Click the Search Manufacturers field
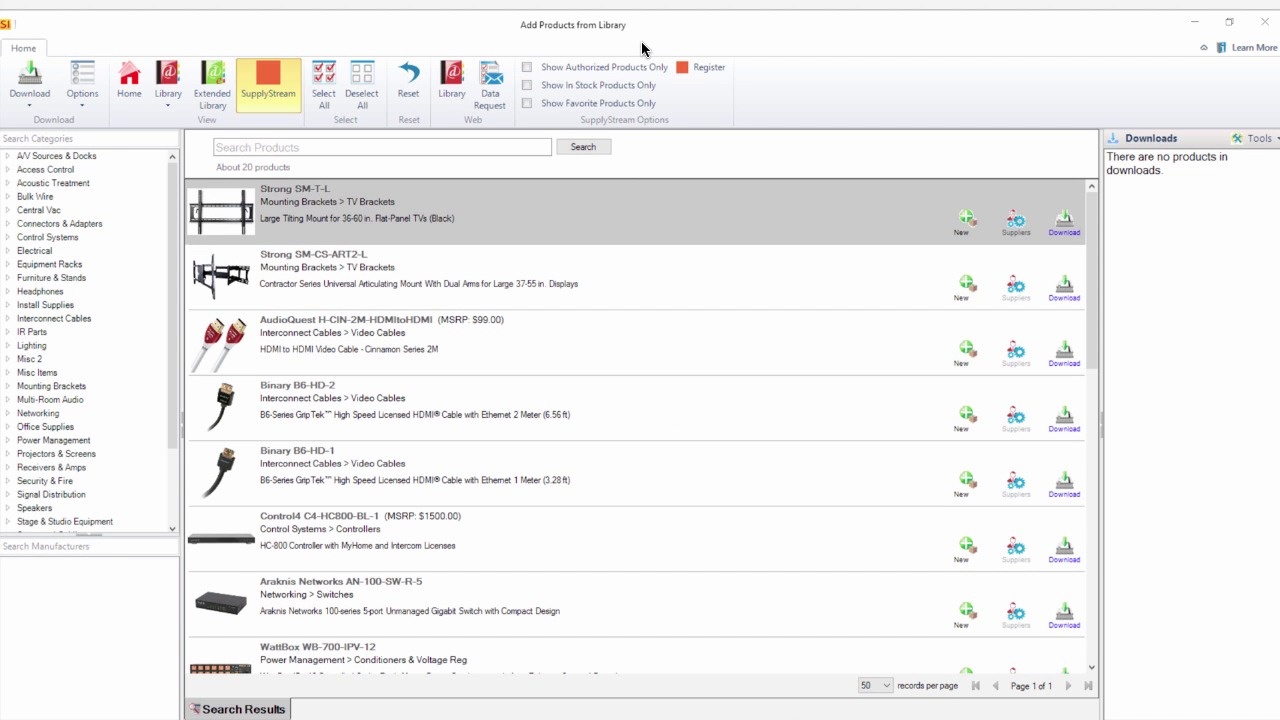This screenshot has width=1280, height=720. (90, 546)
